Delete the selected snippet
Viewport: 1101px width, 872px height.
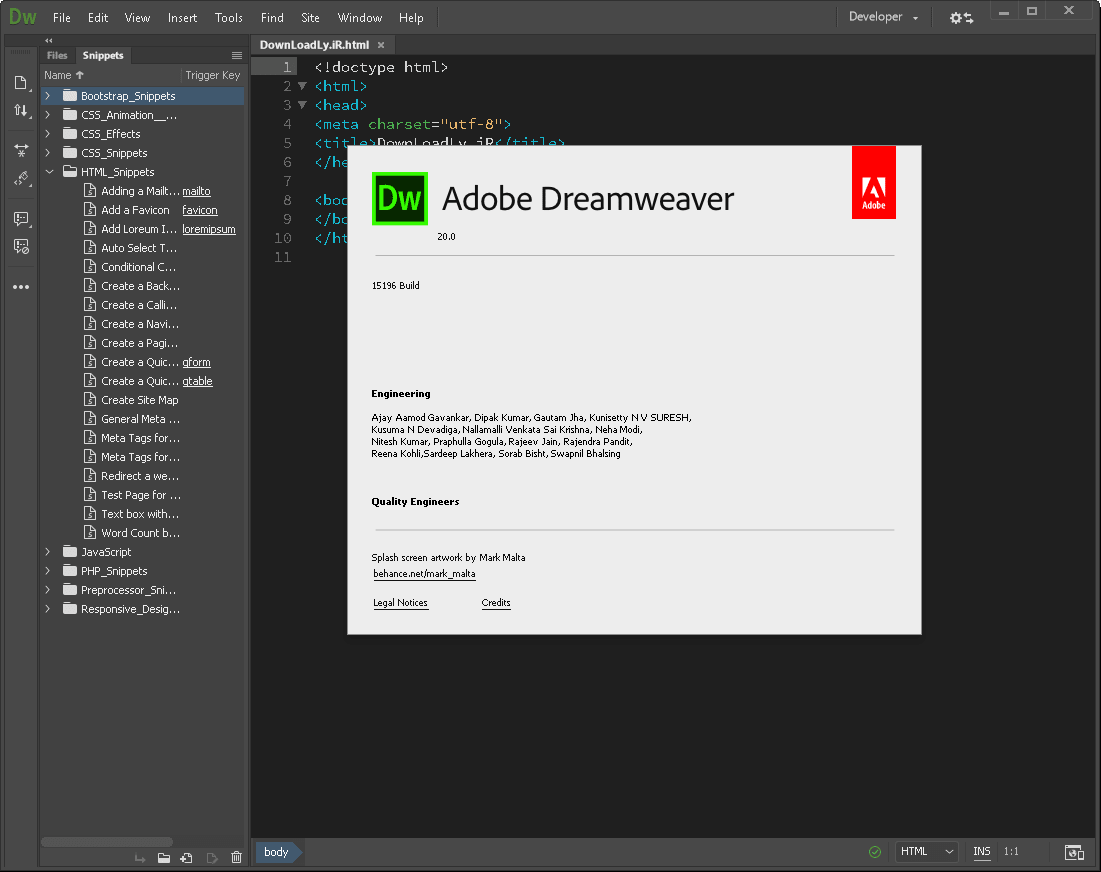click(236, 857)
